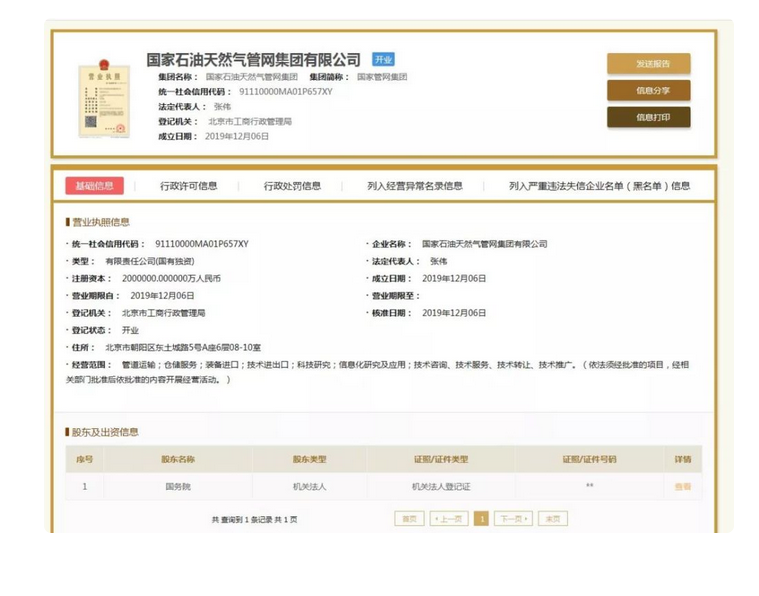The height and width of the screenshot is (596, 759).
Task: Switch to the 行政许可信息 tab
Action: (x=188, y=186)
